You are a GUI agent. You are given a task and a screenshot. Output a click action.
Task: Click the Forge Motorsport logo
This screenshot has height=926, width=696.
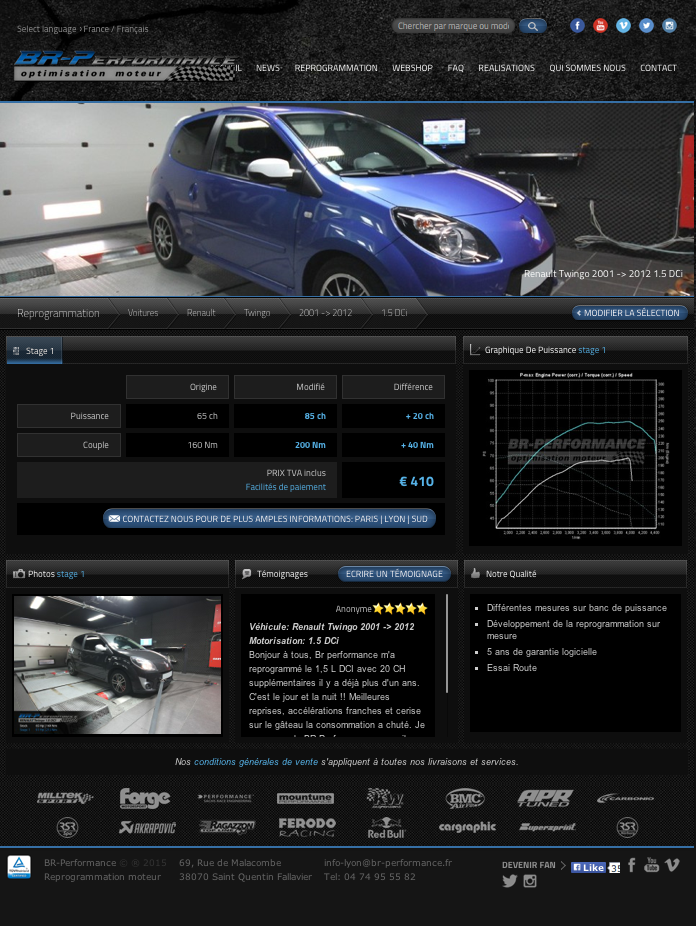(x=145, y=798)
